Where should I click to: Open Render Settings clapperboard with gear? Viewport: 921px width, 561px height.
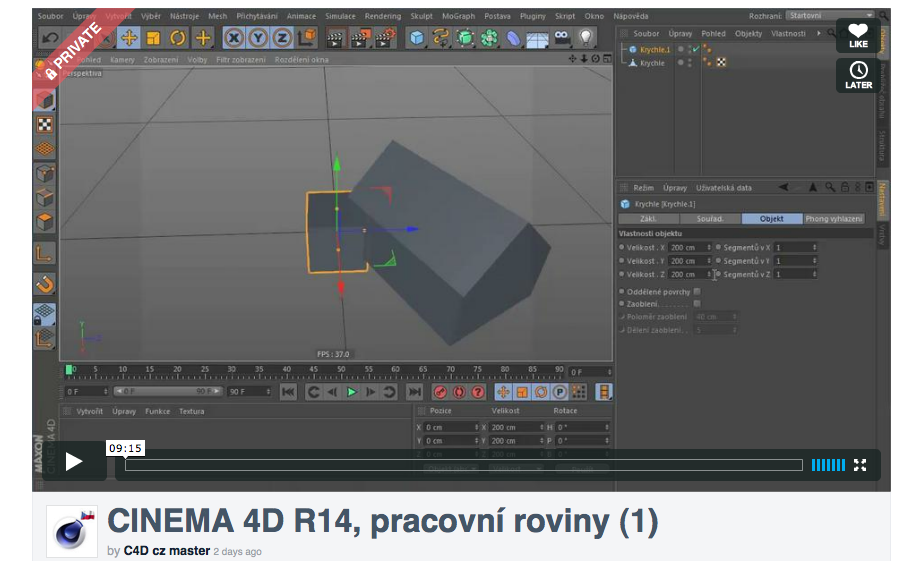[385, 38]
